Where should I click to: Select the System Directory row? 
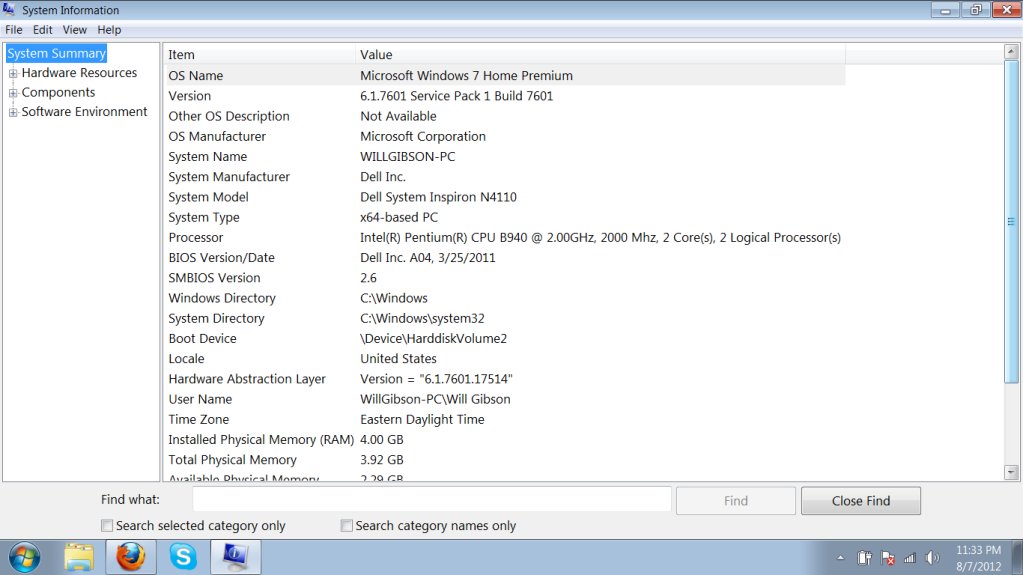click(506, 319)
